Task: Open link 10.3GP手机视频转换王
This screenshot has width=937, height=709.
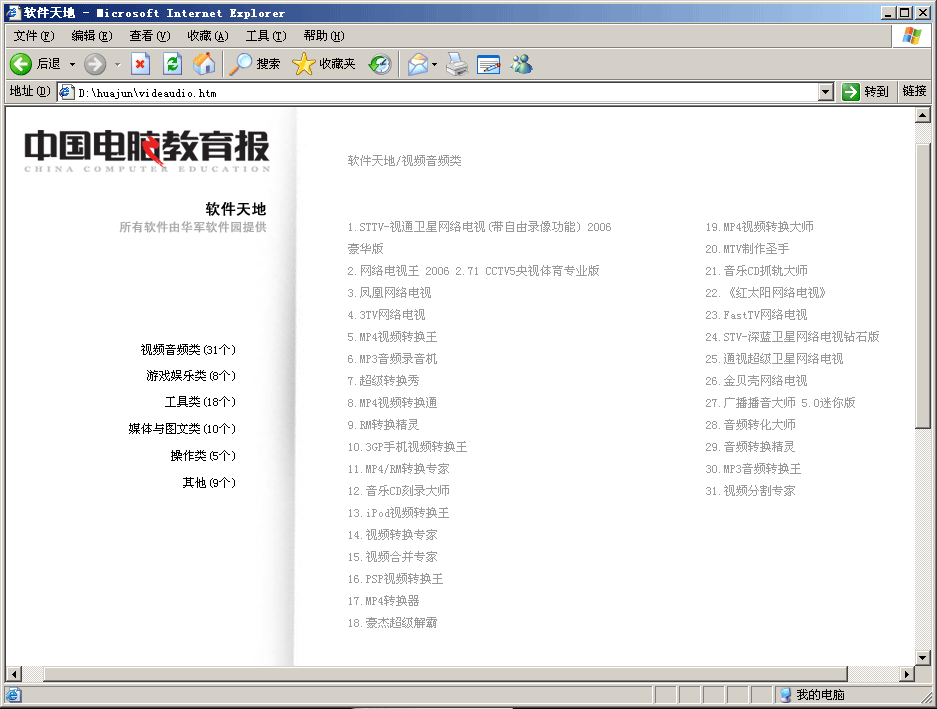Action: pyautogui.click(x=408, y=447)
